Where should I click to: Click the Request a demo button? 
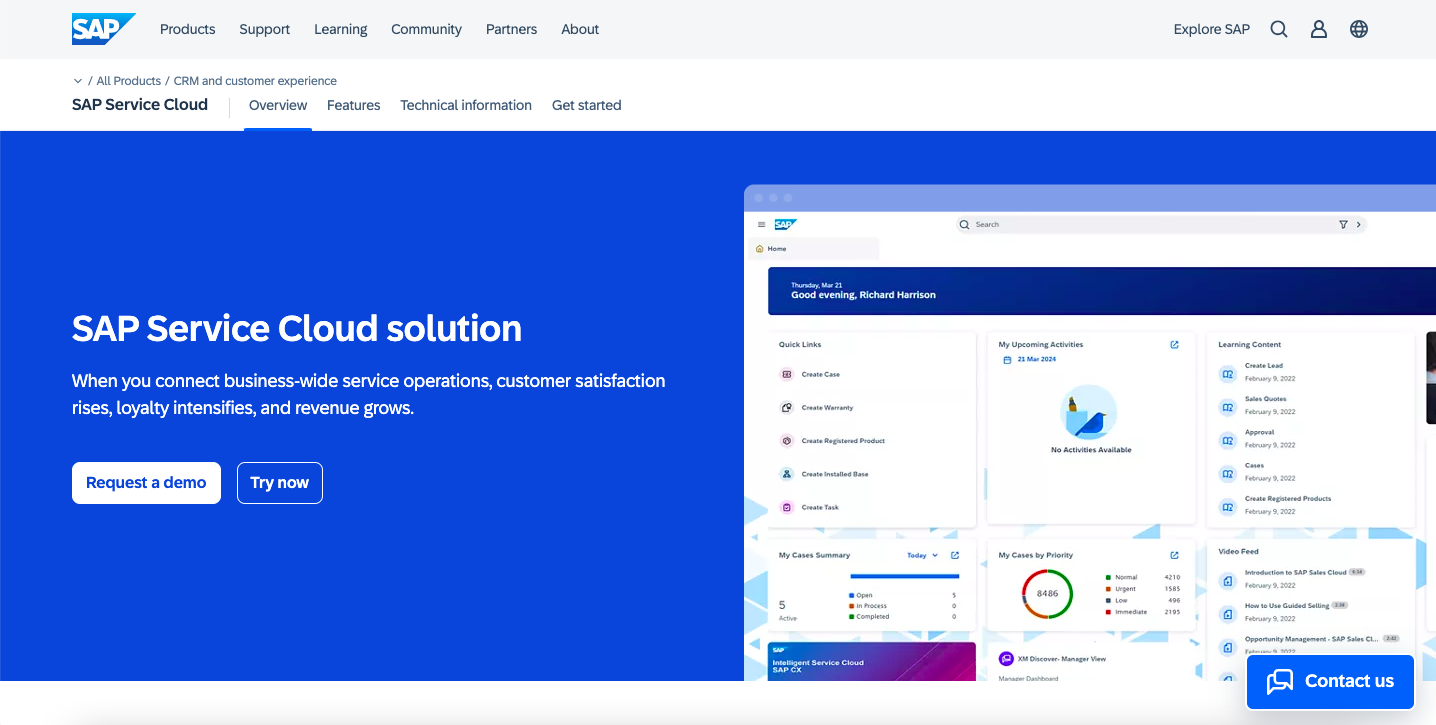(146, 483)
